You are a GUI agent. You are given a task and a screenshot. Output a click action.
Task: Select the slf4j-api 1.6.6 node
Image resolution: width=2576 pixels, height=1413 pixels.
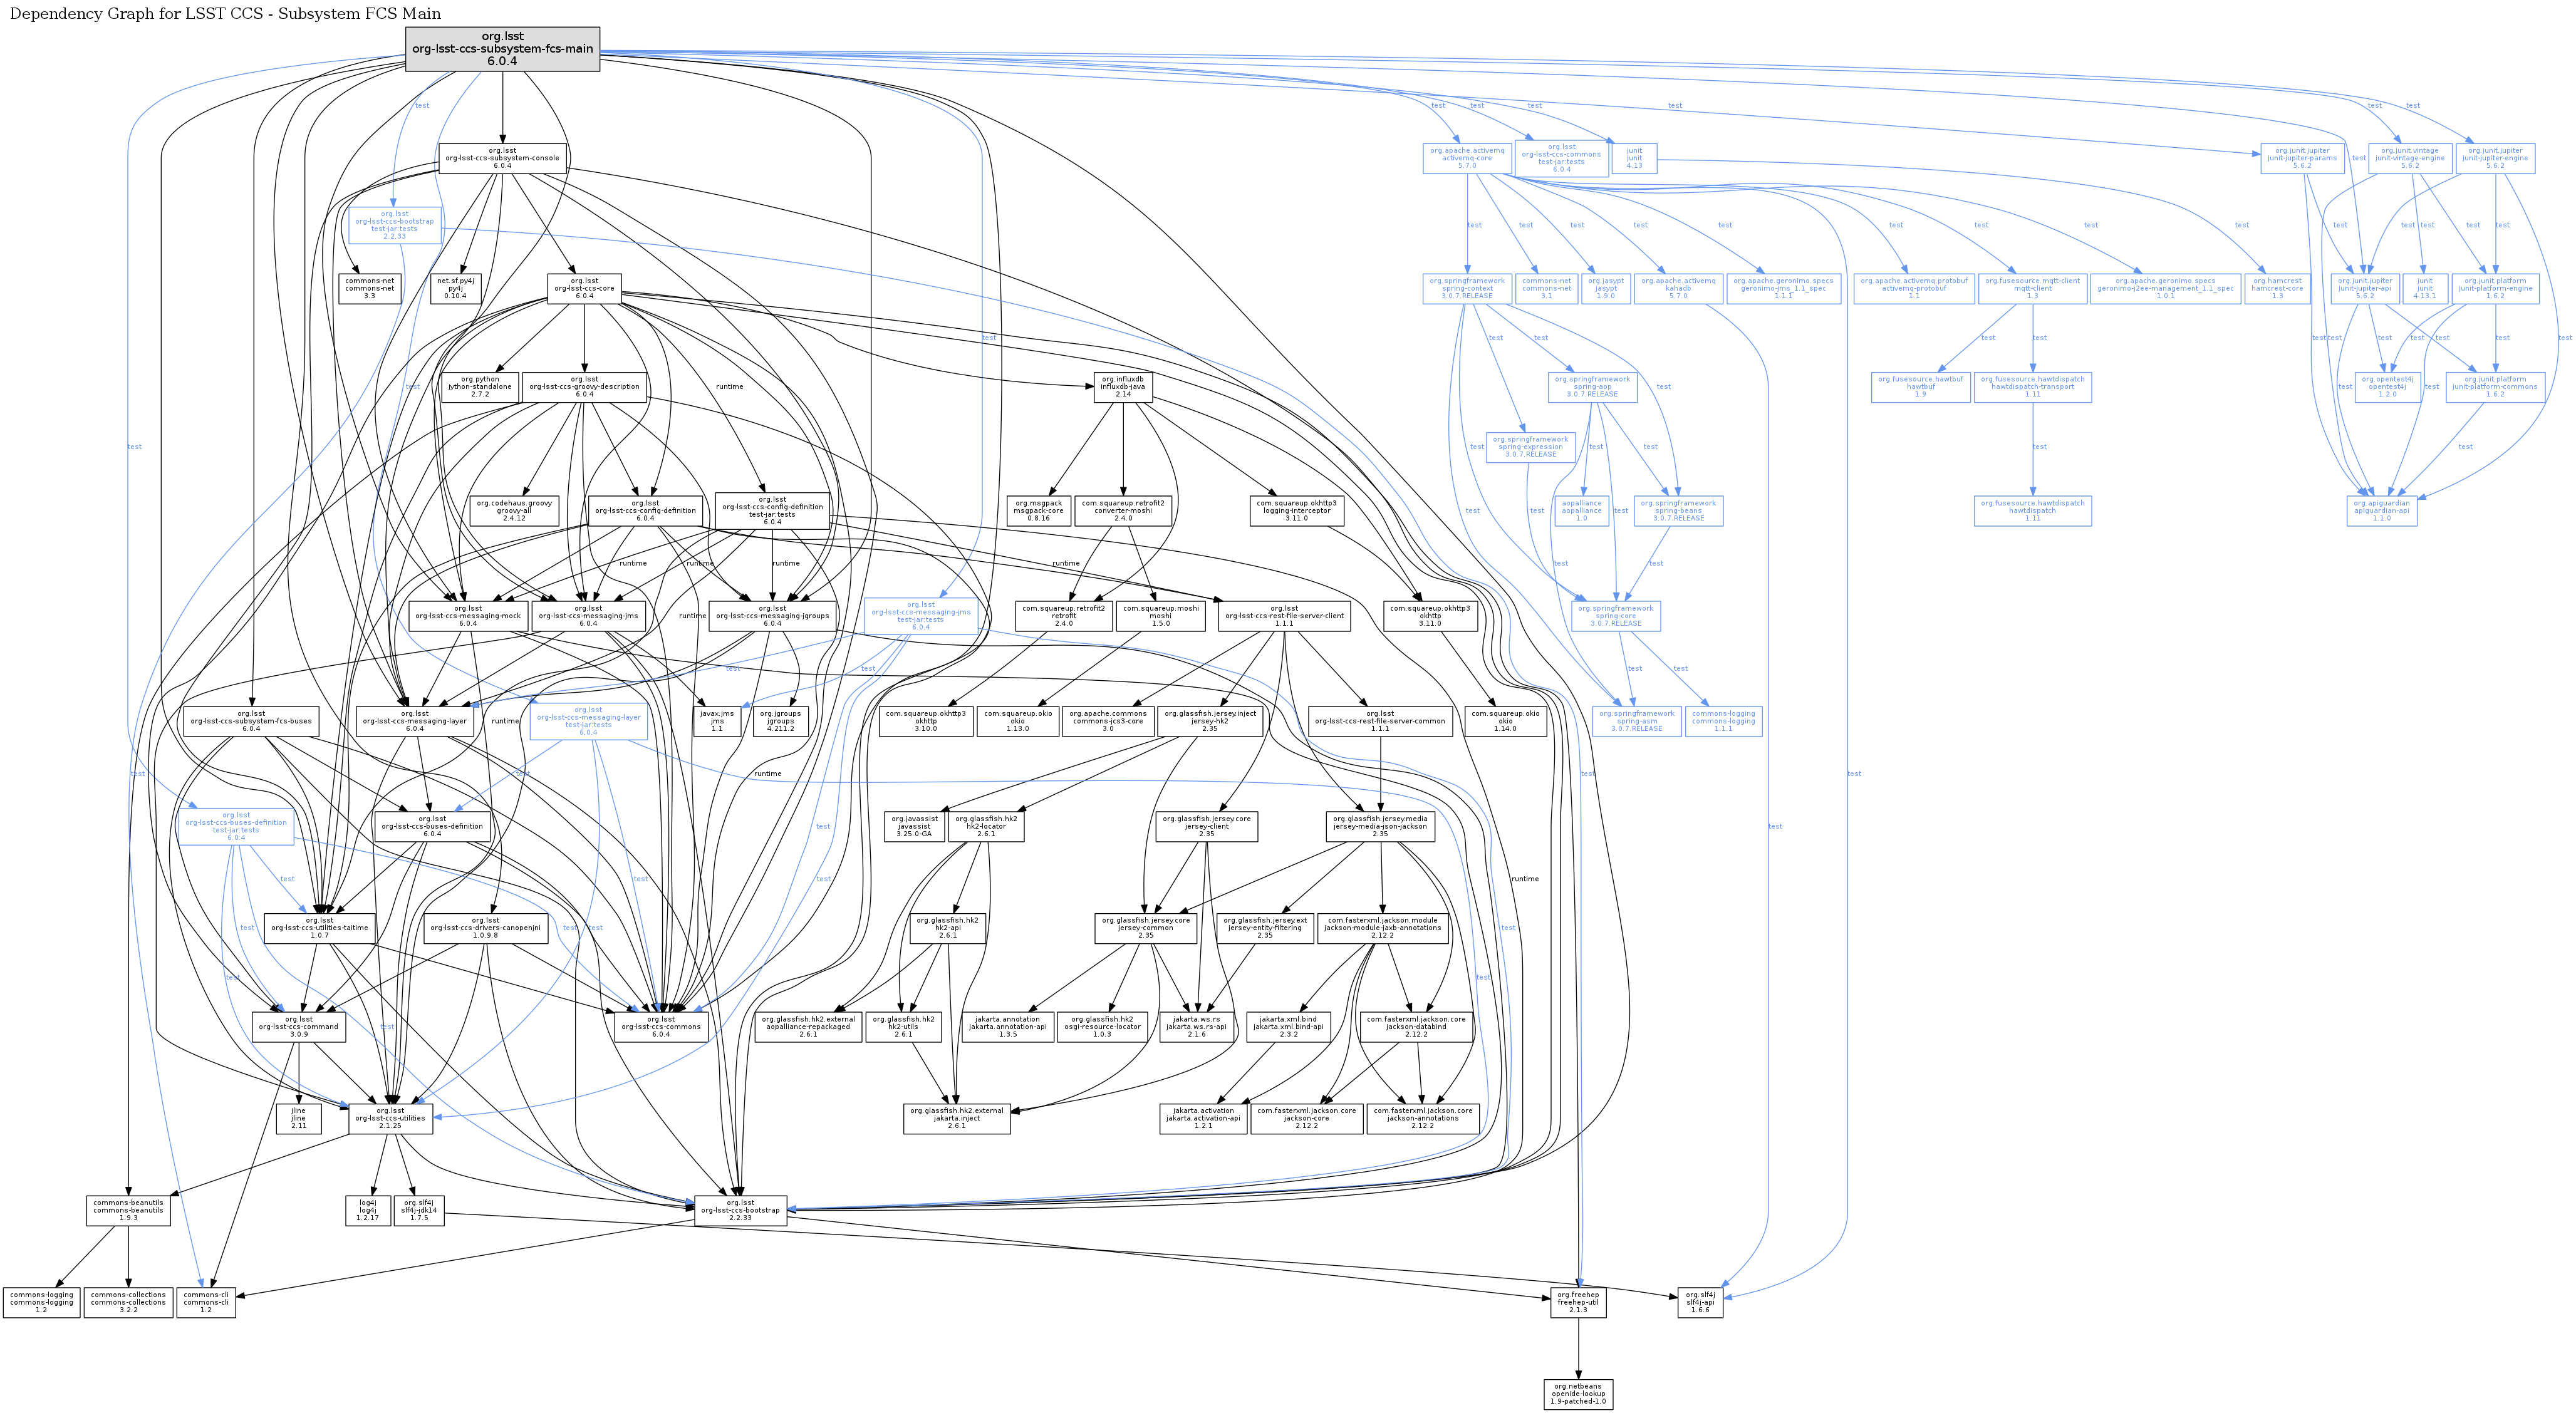[x=1700, y=1302]
